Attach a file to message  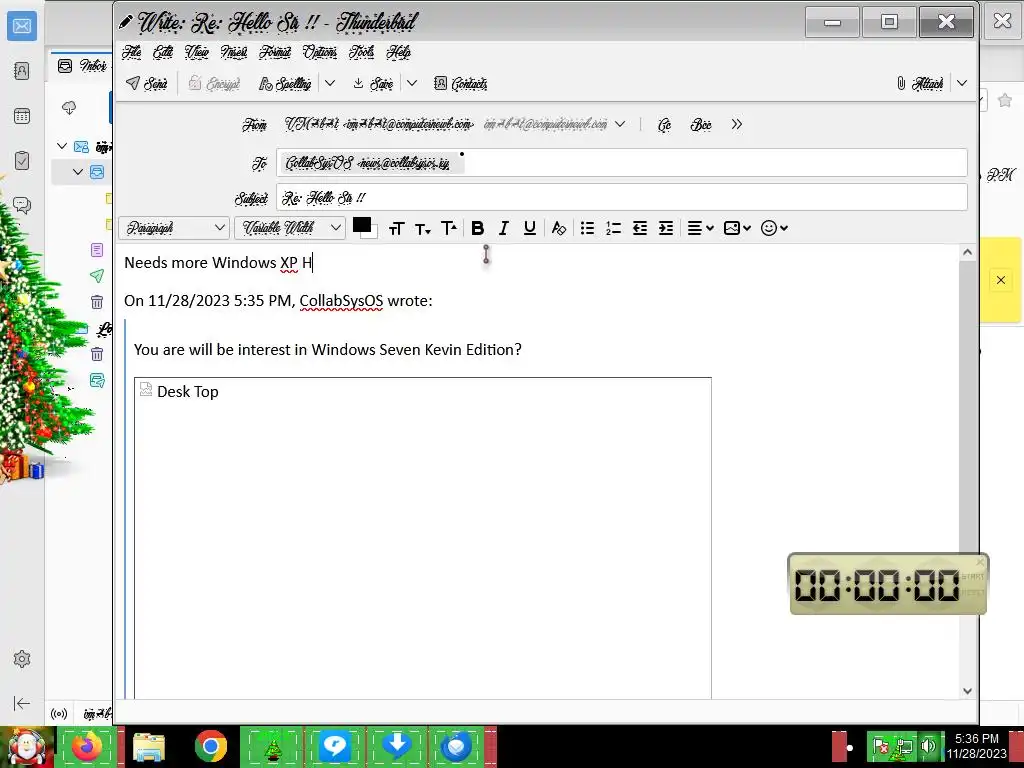pyautogui.click(x=920, y=84)
